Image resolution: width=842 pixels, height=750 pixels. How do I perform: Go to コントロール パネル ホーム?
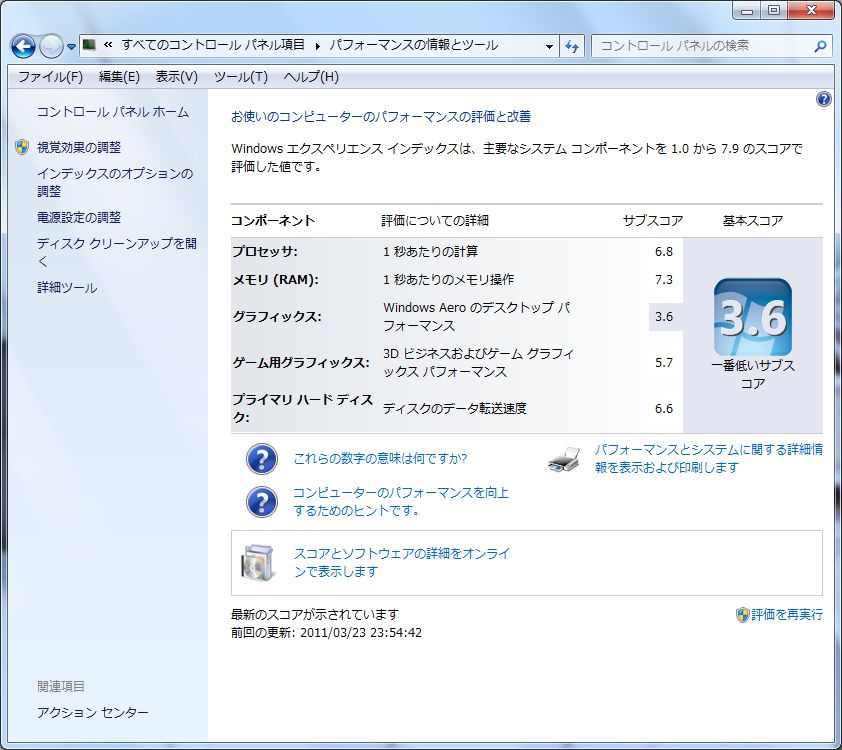point(113,112)
